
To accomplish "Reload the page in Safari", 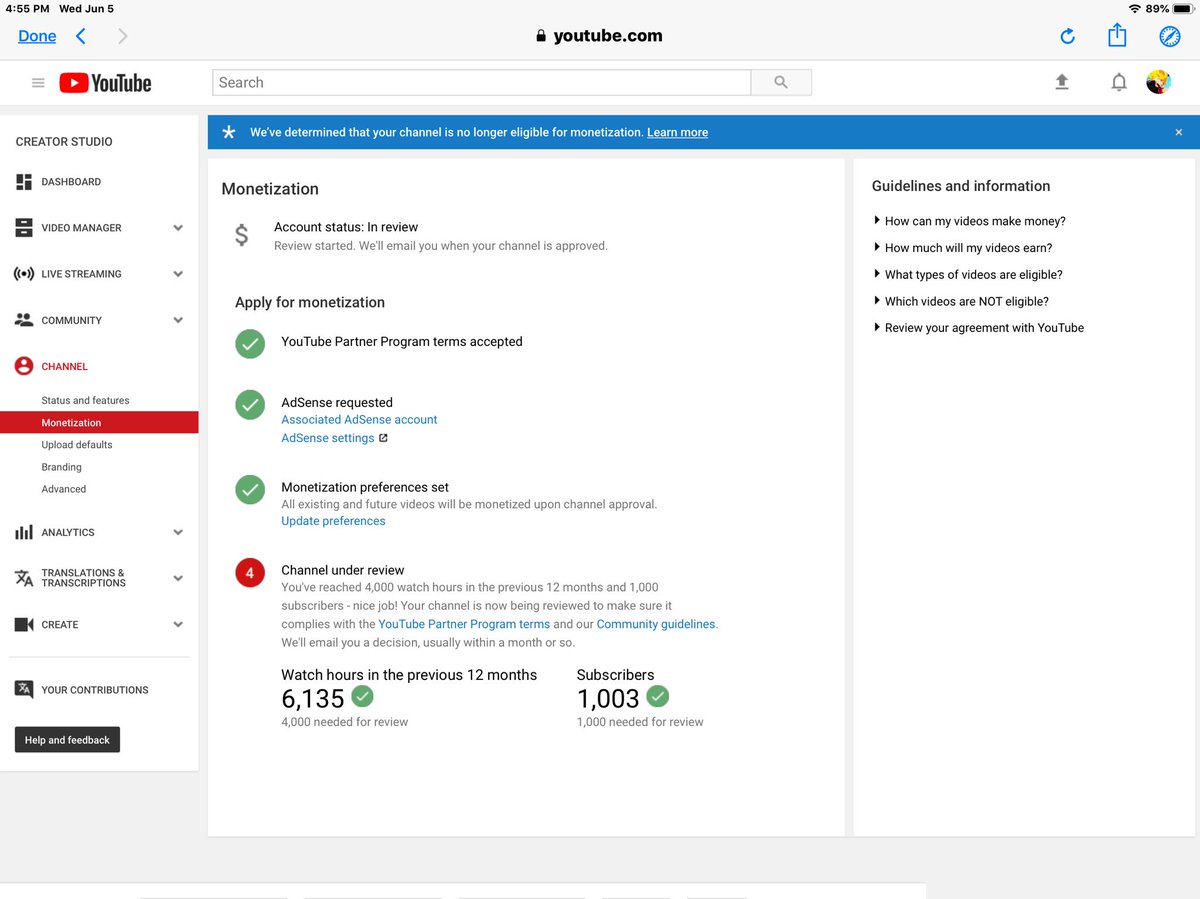I will (1067, 36).
